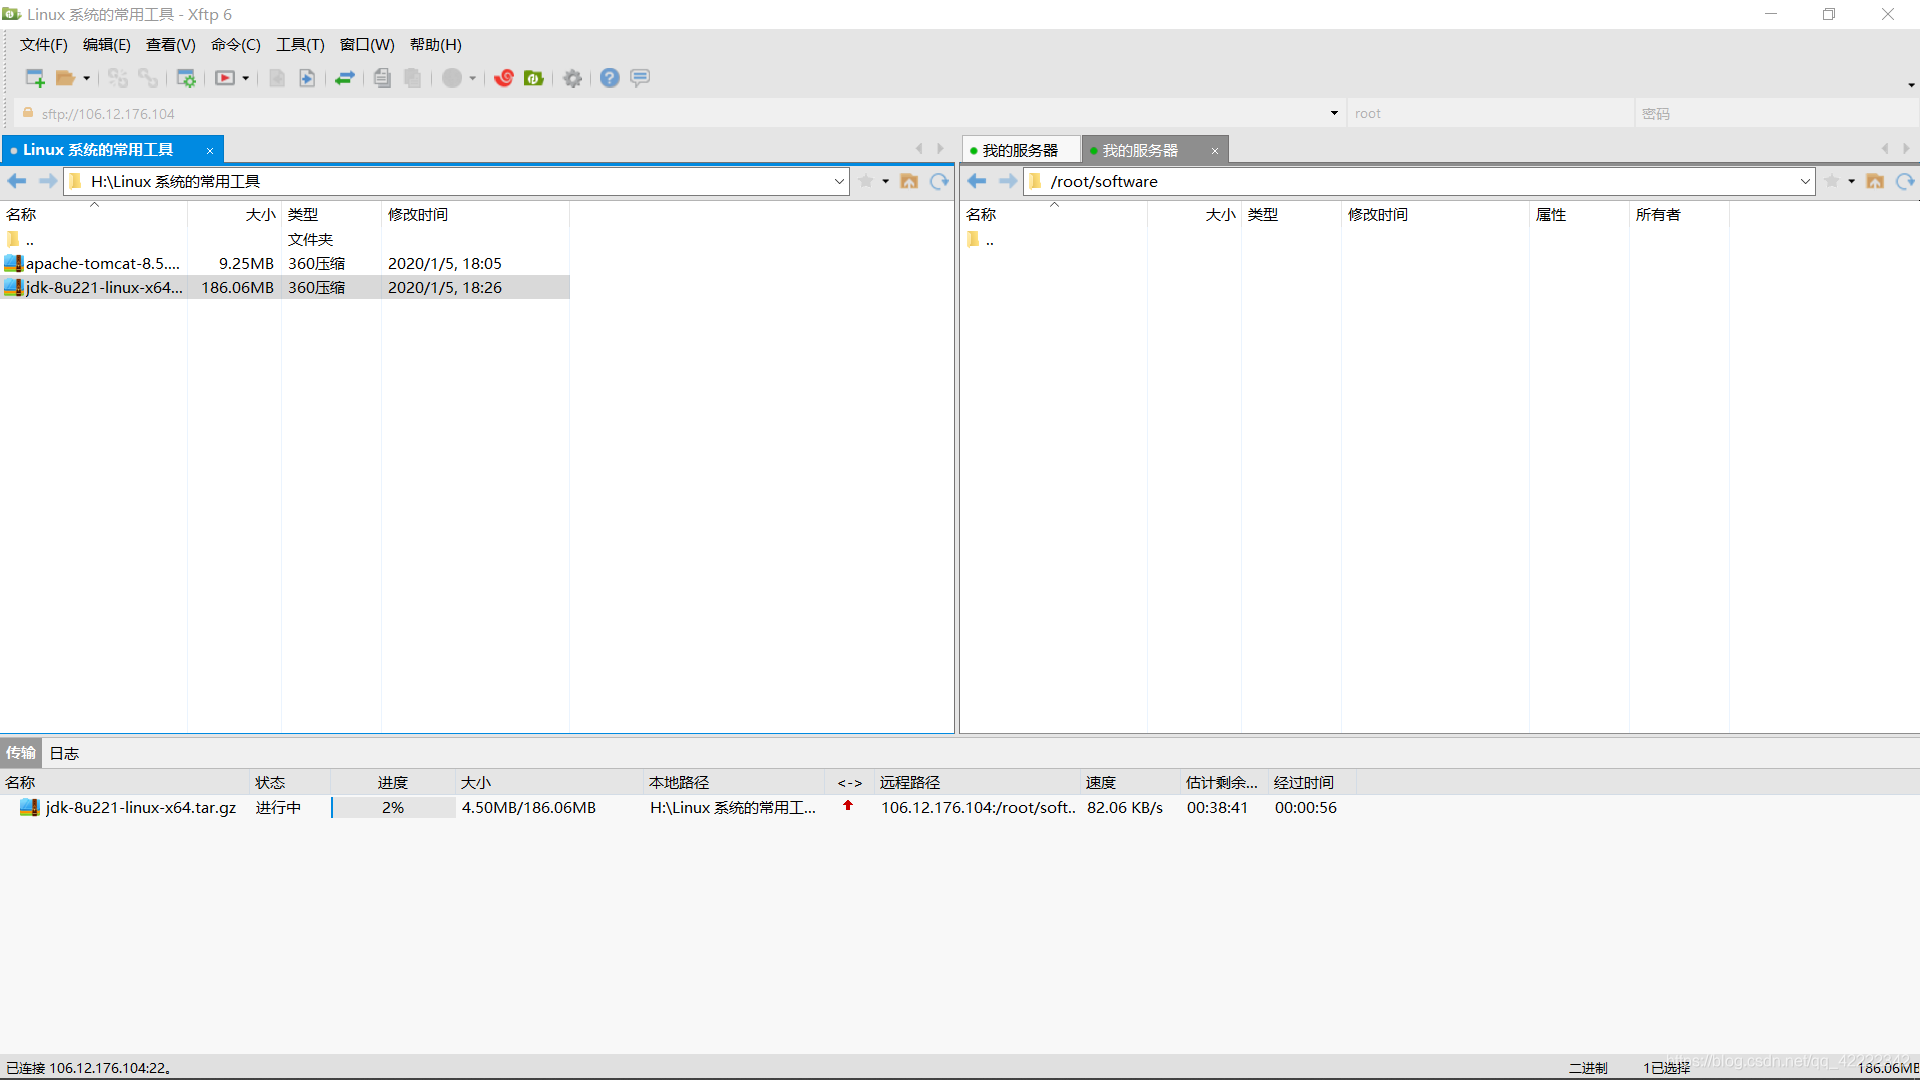Sort remote files by 名称 column
This screenshot has width=1920, height=1080.
1053,214
